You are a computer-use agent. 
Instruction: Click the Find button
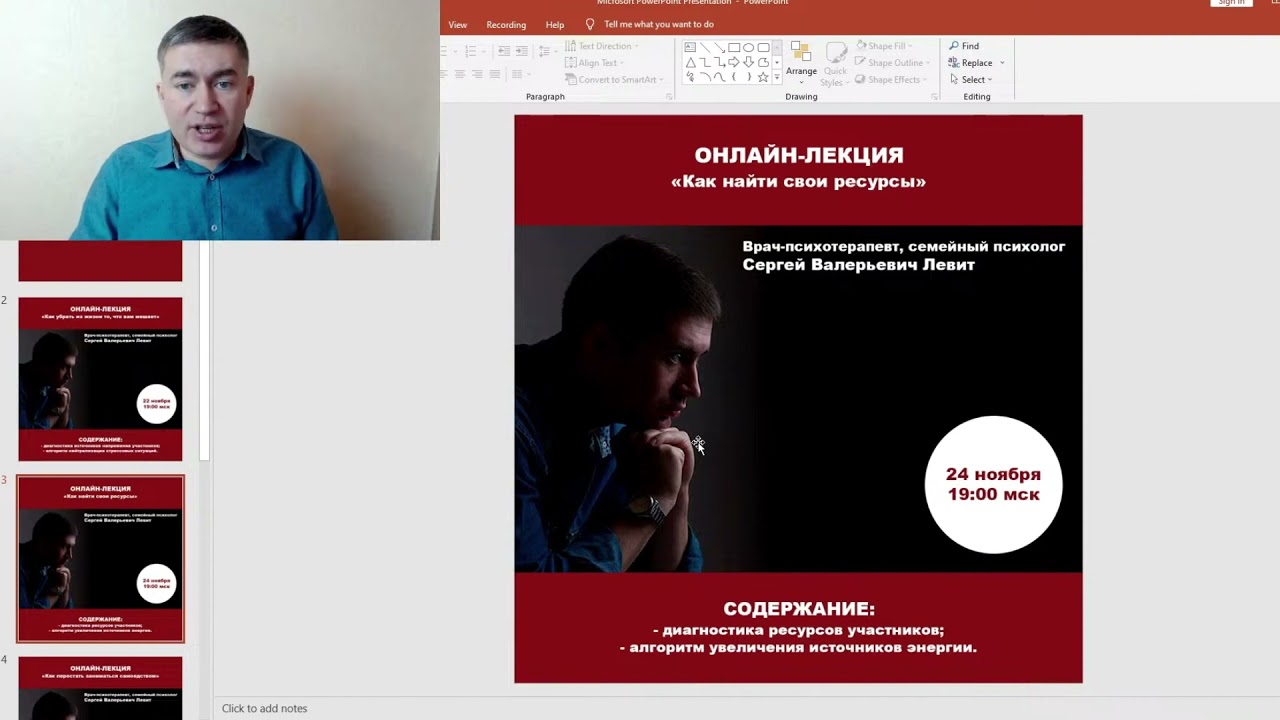964,46
